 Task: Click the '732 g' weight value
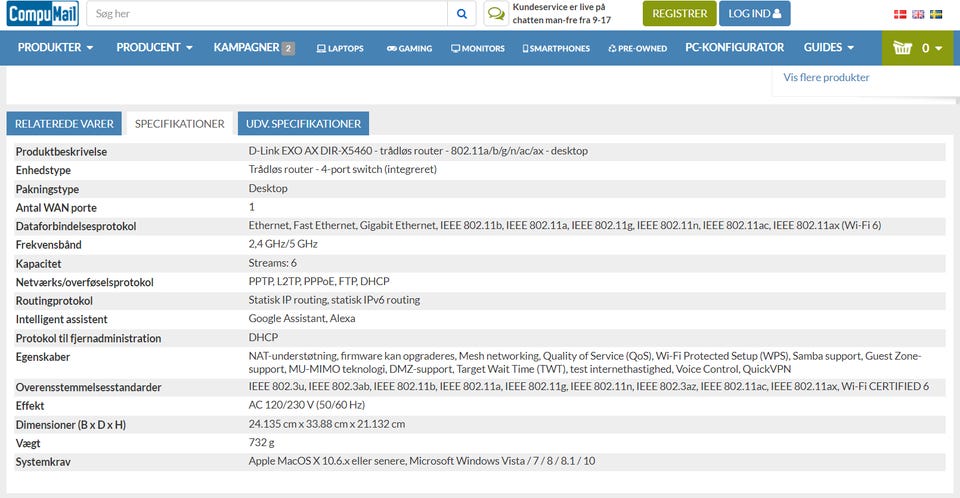[x=261, y=442]
